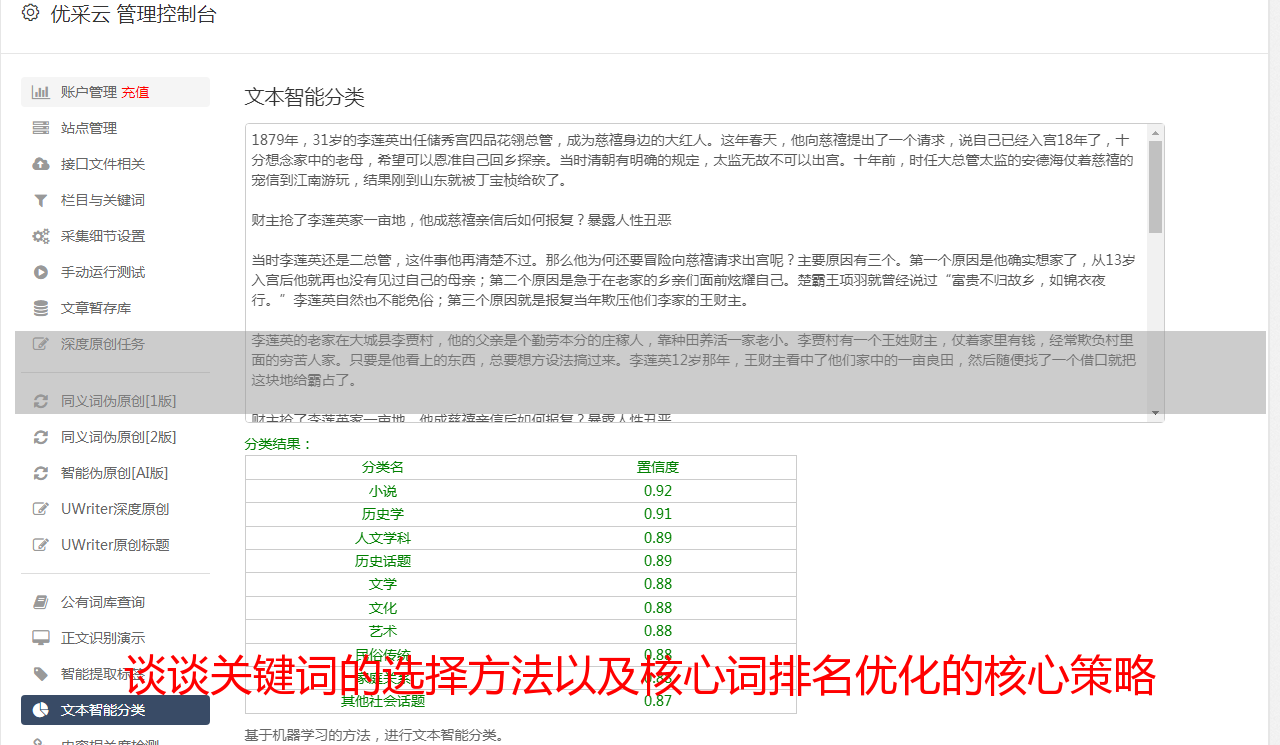The width and height of the screenshot is (1280, 745).
Task: Select the 人文学科 classification row
Action: coord(521,538)
